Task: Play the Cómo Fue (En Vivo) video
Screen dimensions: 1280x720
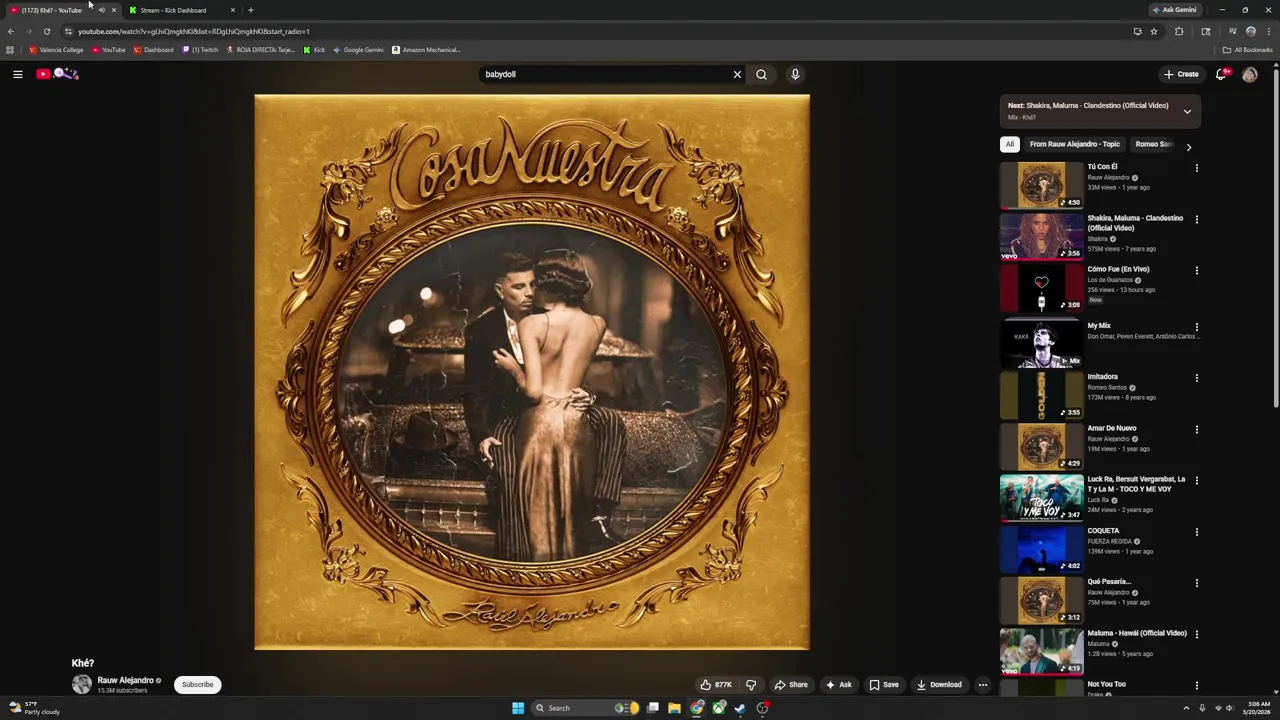Action: [1041, 287]
